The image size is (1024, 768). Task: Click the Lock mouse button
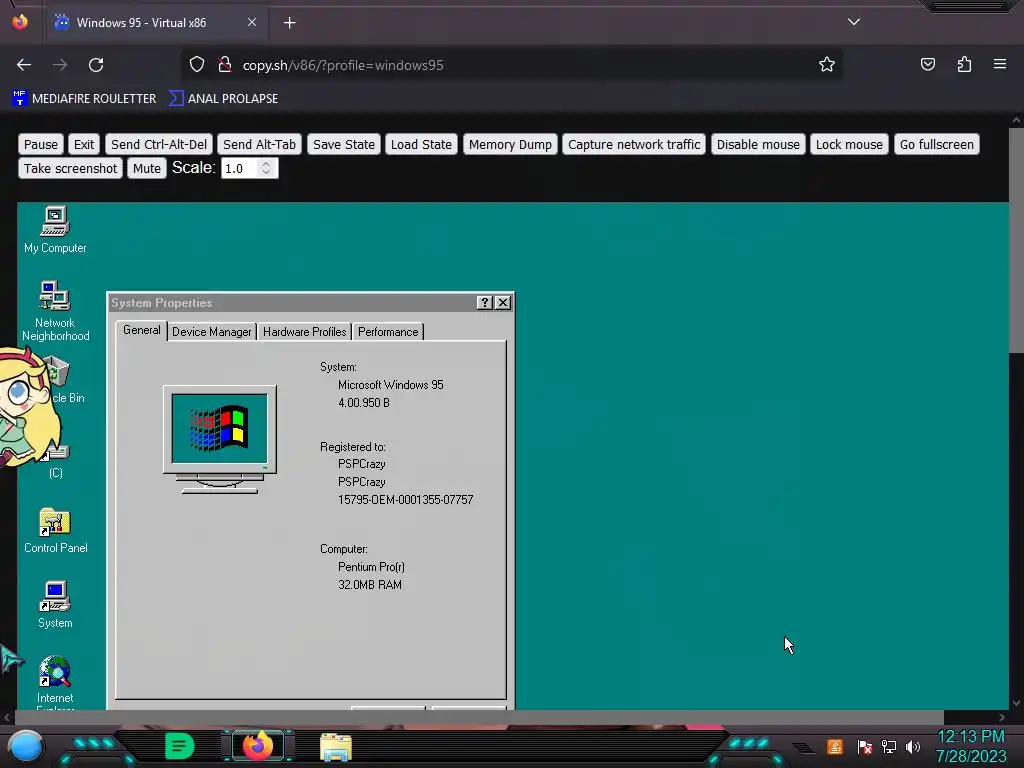[x=849, y=144]
